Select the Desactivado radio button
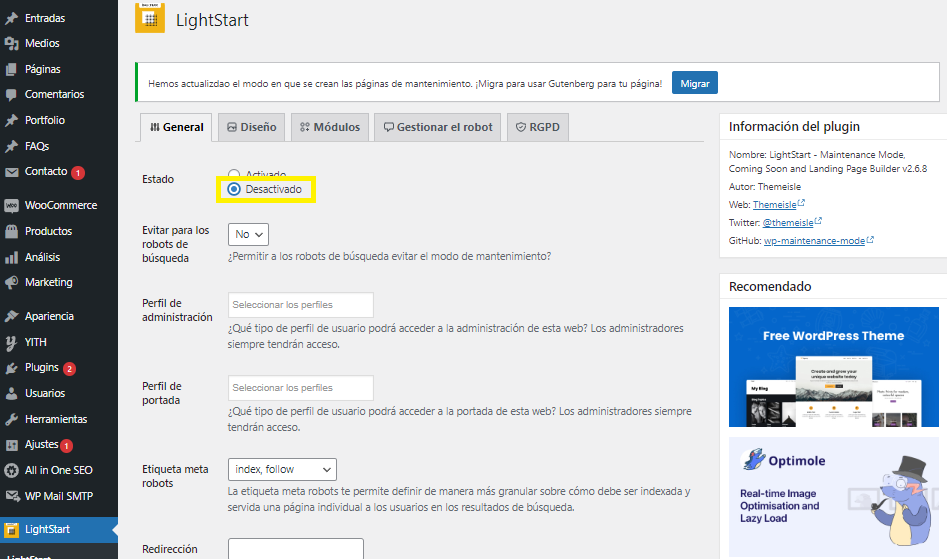The image size is (947, 559). pos(234,189)
